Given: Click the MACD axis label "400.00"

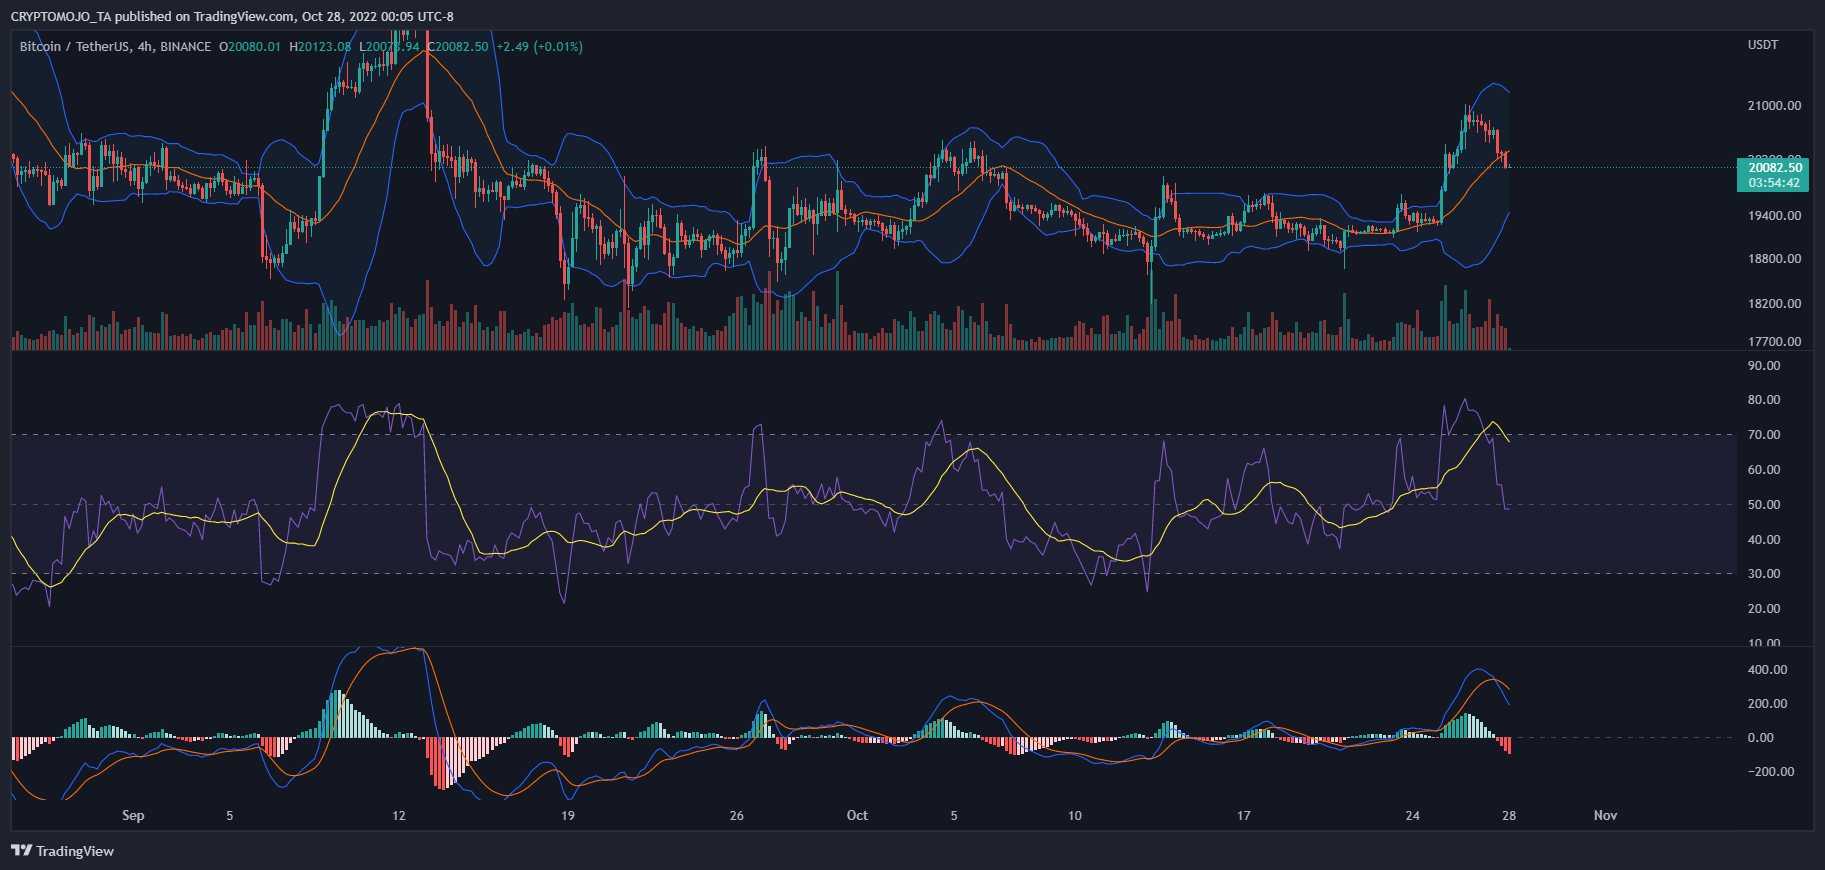Looking at the screenshot, I should click(x=1768, y=670).
